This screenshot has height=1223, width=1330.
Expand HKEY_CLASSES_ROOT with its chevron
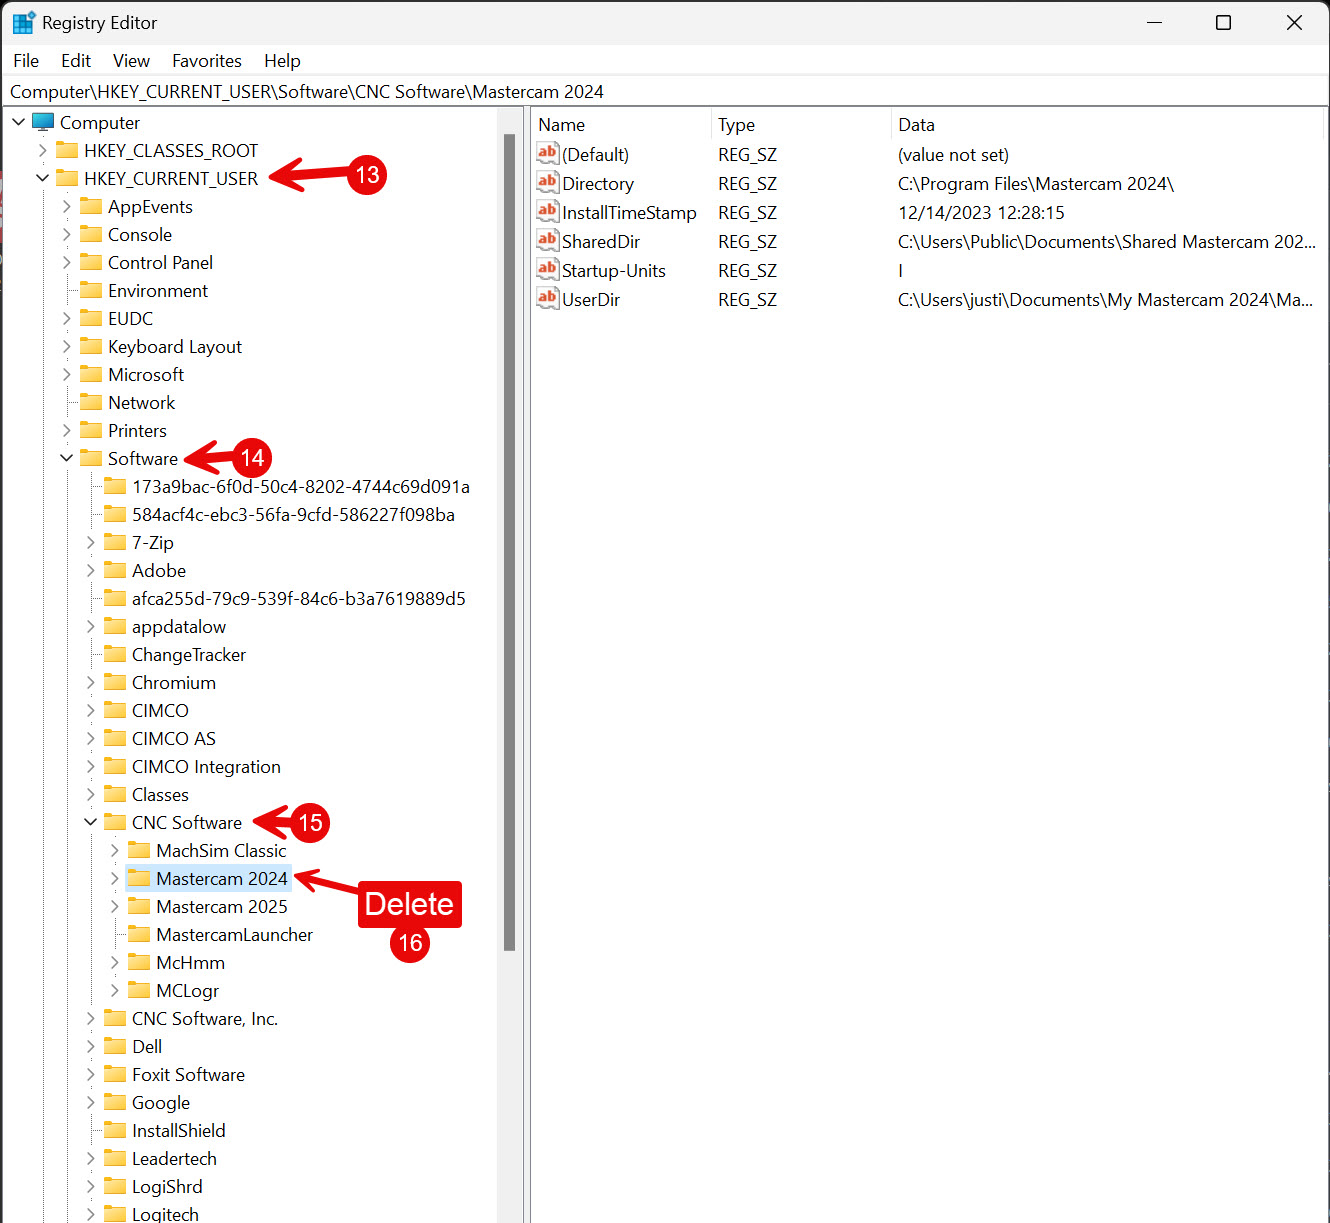pos(42,150)
